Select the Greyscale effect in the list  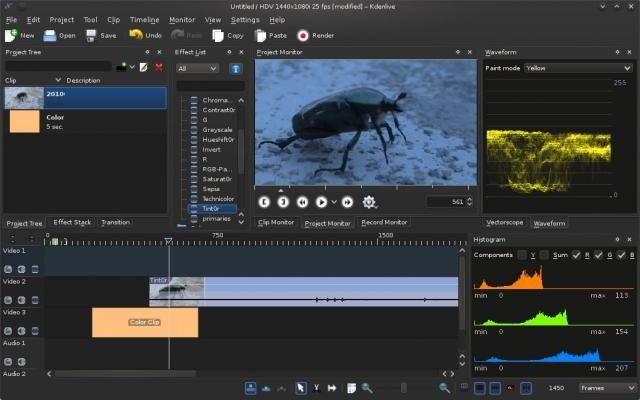[x=217, y=130]
